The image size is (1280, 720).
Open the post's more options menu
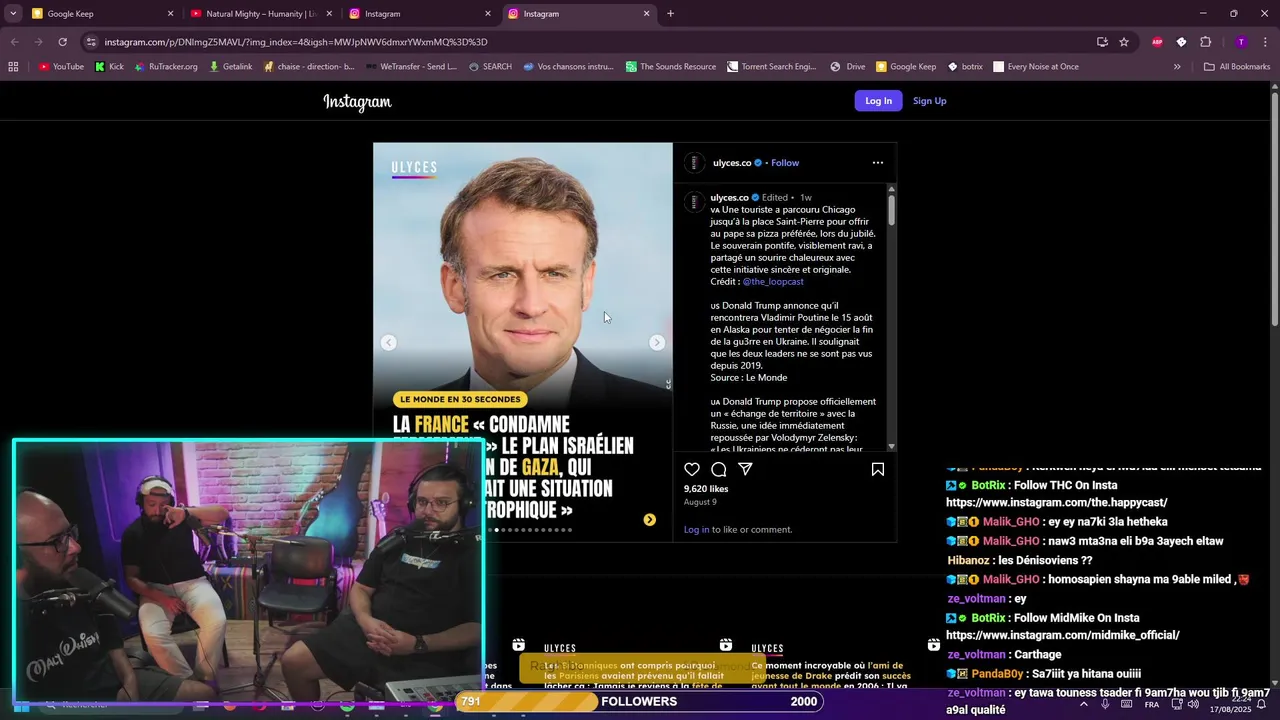click(877, 163)
